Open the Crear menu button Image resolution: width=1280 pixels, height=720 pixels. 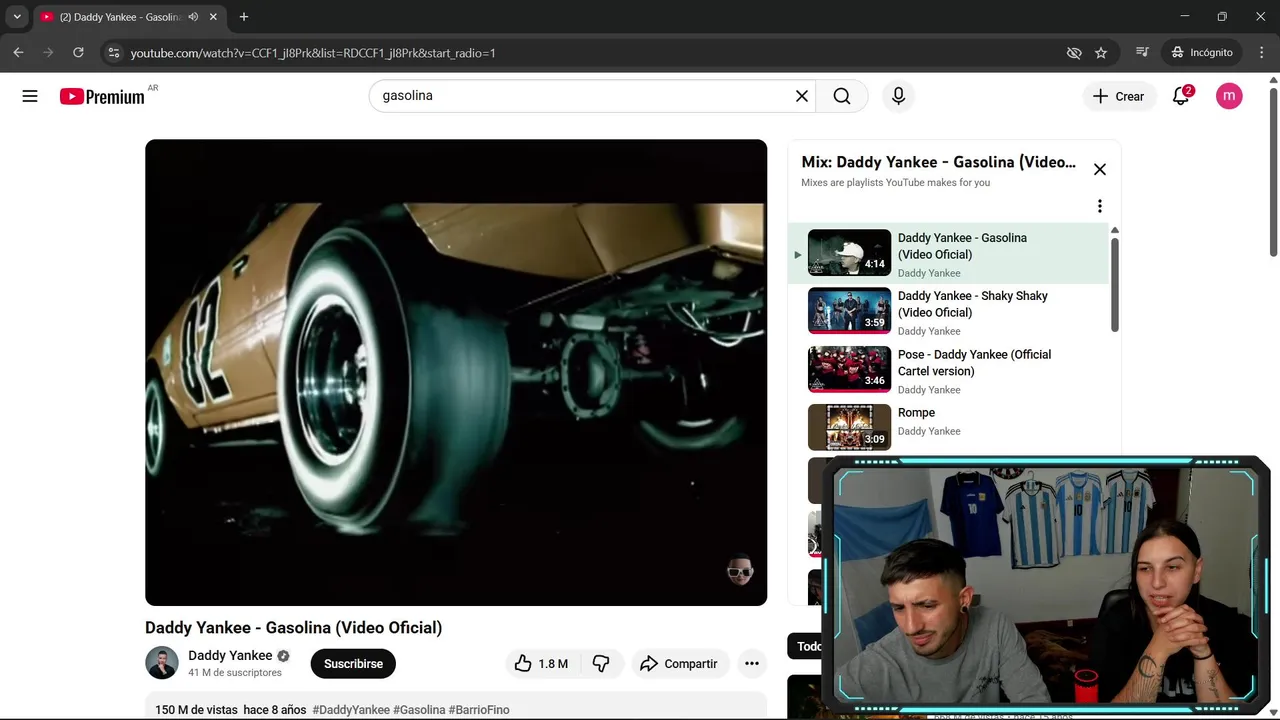click(1118, 96)
